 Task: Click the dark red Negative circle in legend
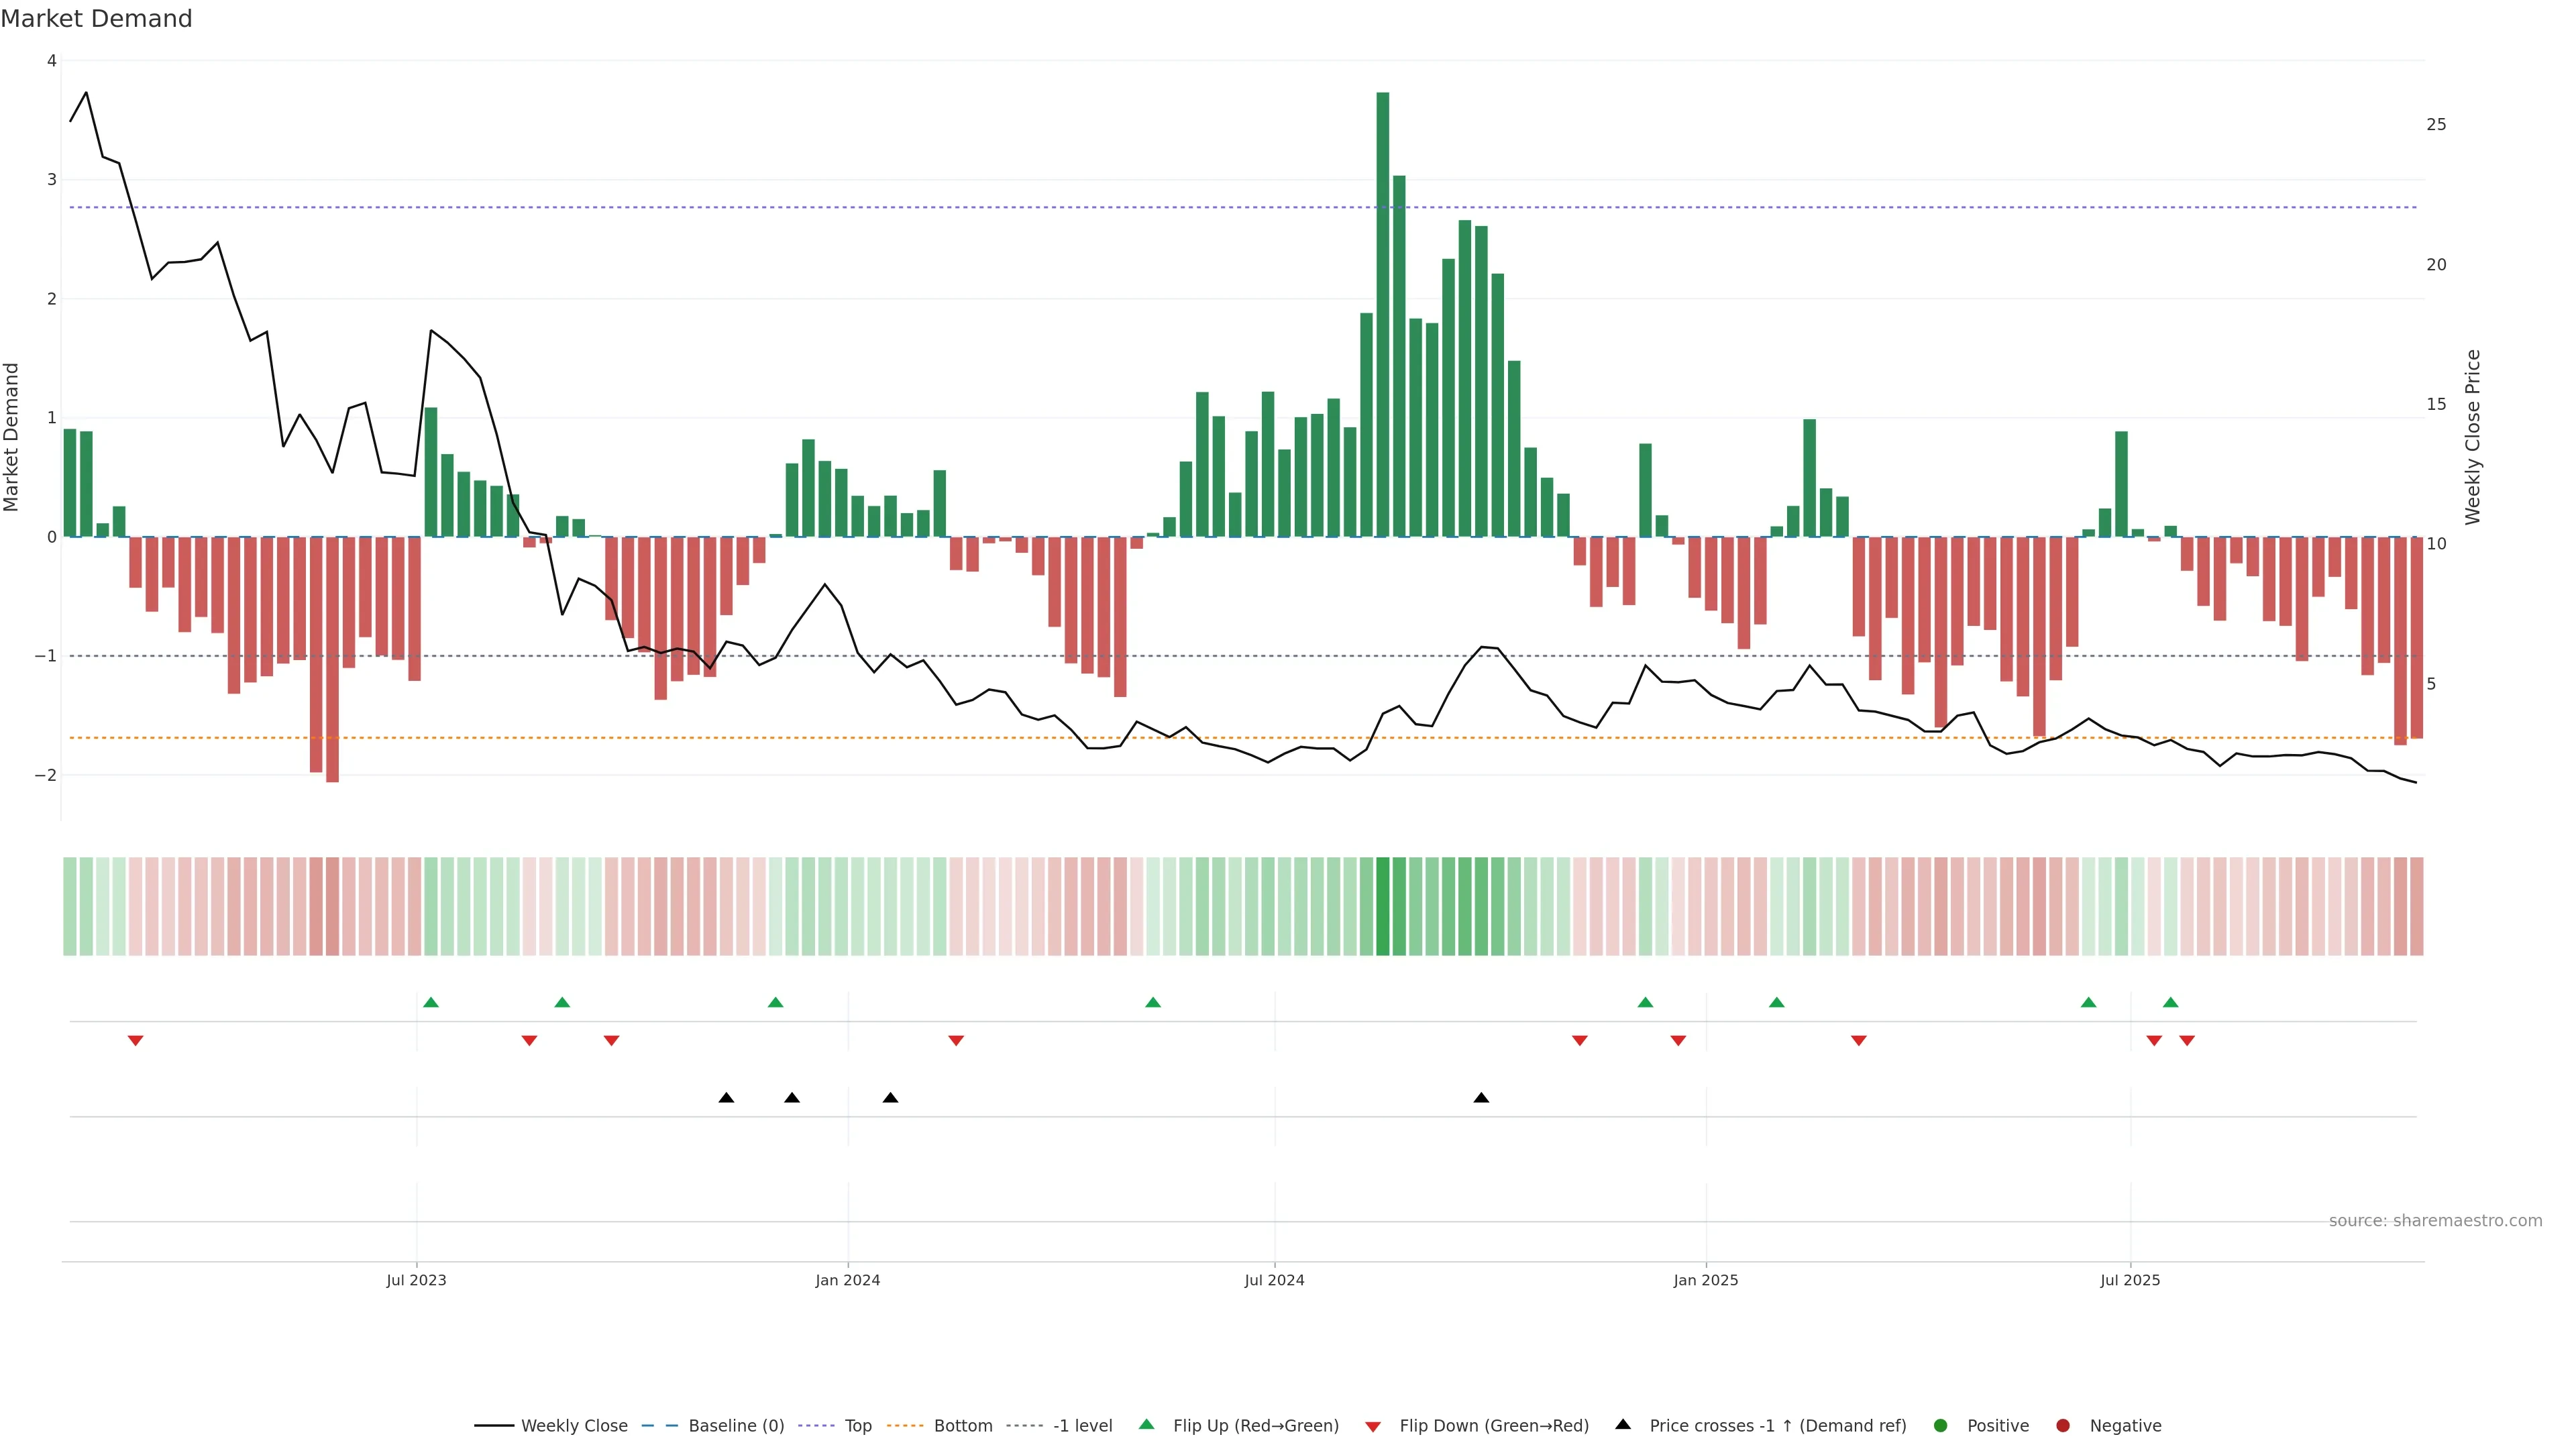(x=2063, y=1425)
